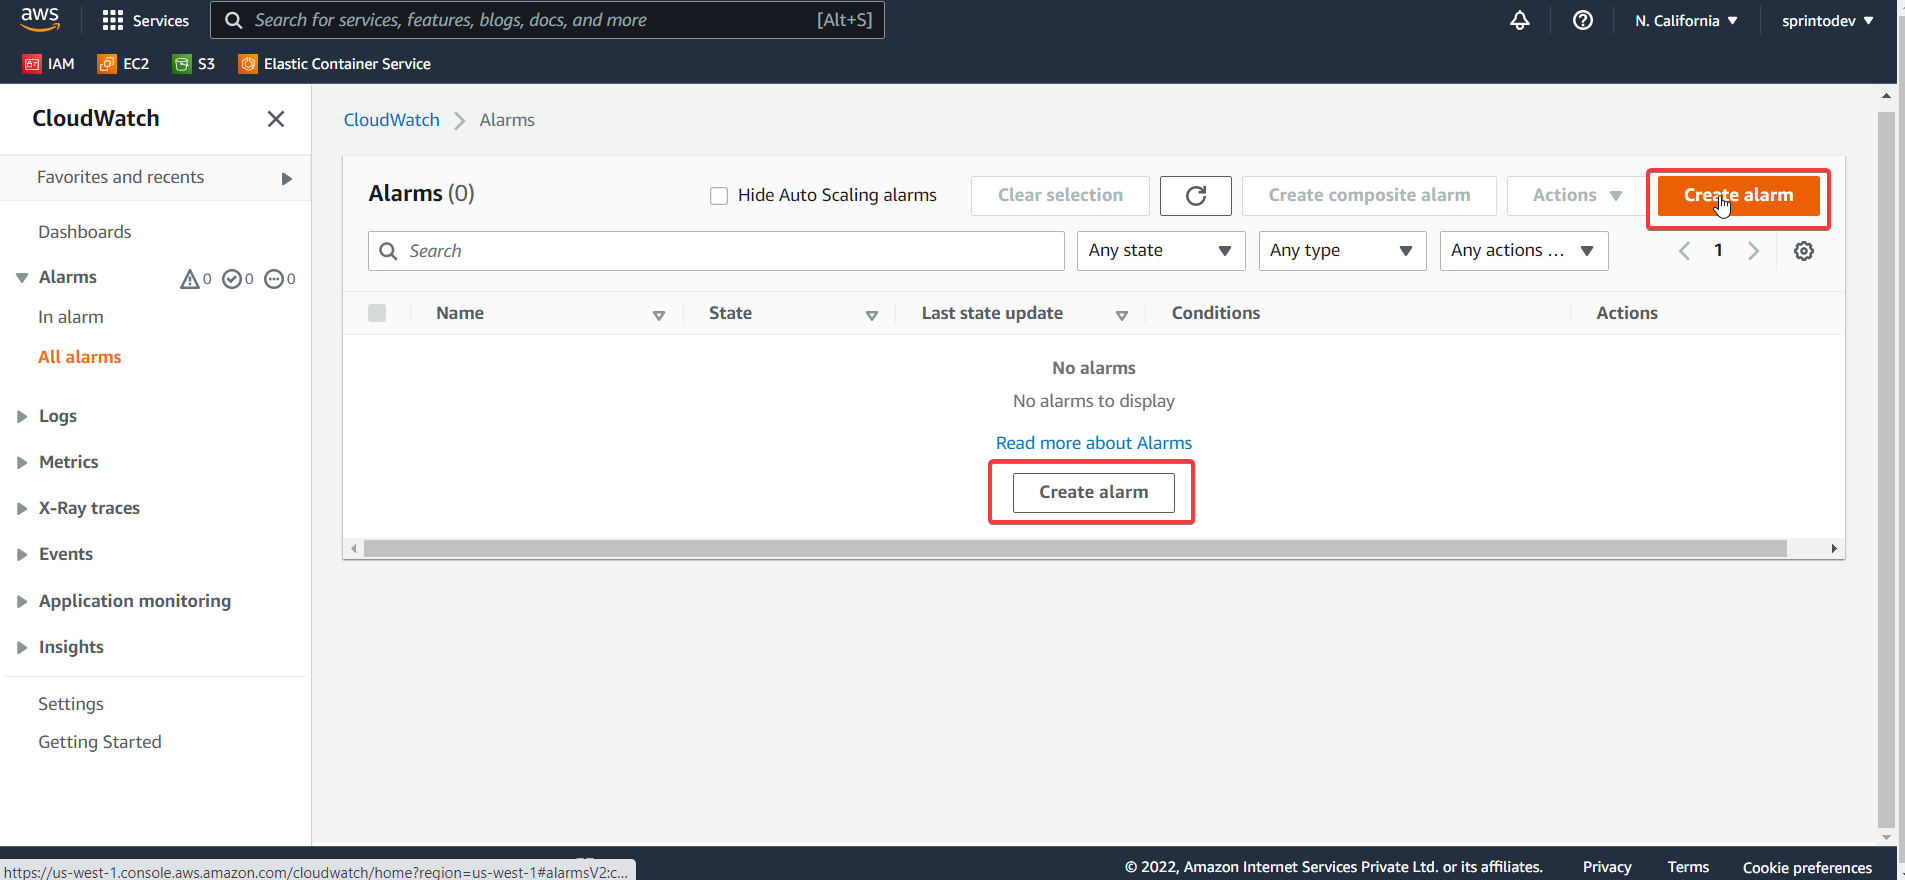Expand the Insights section
Viewport: 1905px width, 880px height.
pos(21,647)
